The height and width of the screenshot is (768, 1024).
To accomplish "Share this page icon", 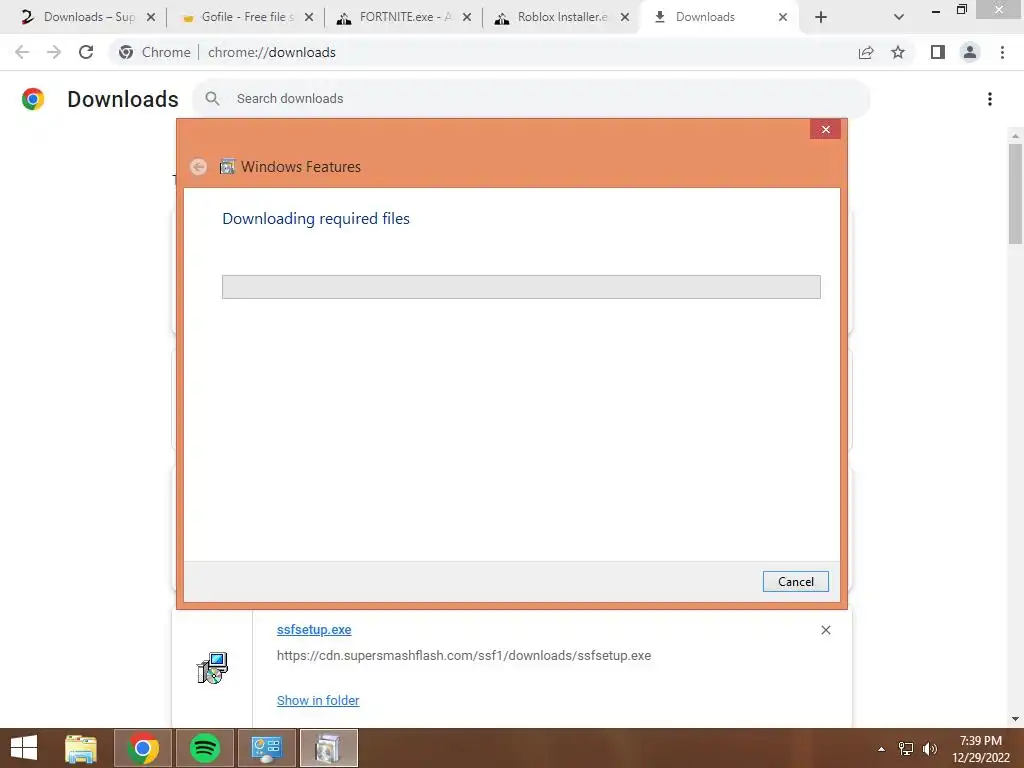I will click(866, 52).
